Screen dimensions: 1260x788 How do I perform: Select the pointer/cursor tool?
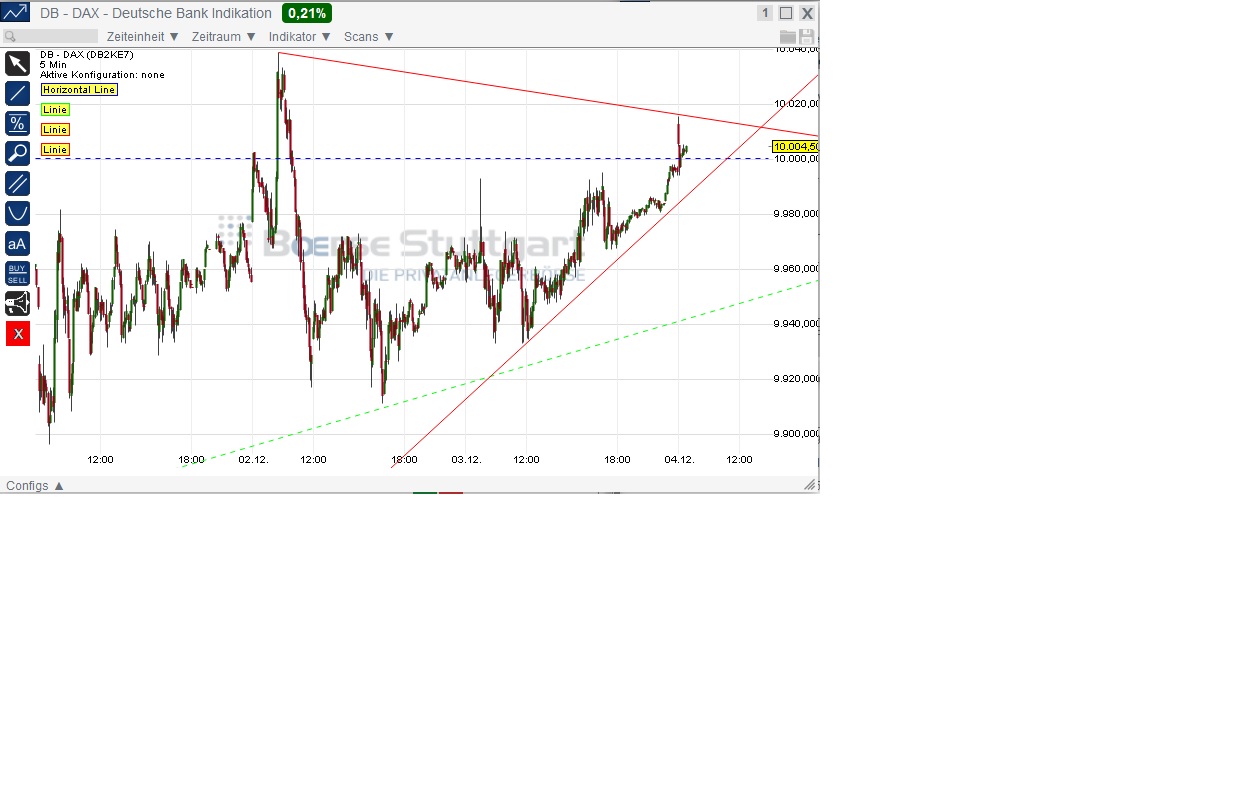pyautogui.click(x=16, y=63)
